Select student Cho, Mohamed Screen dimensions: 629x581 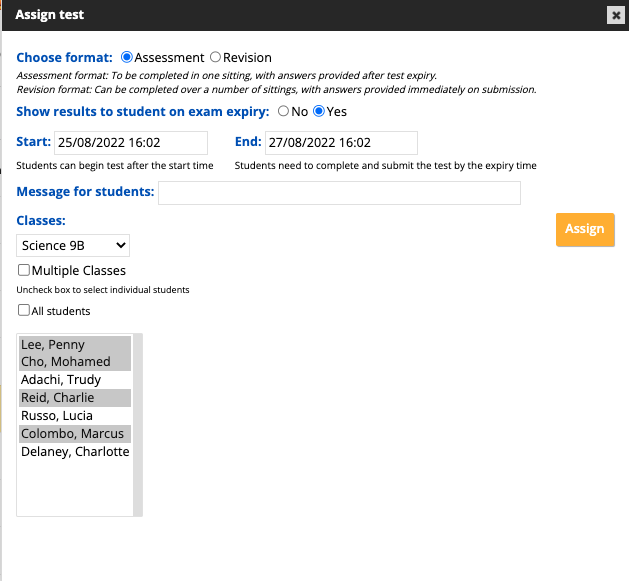tap(75, 362)
